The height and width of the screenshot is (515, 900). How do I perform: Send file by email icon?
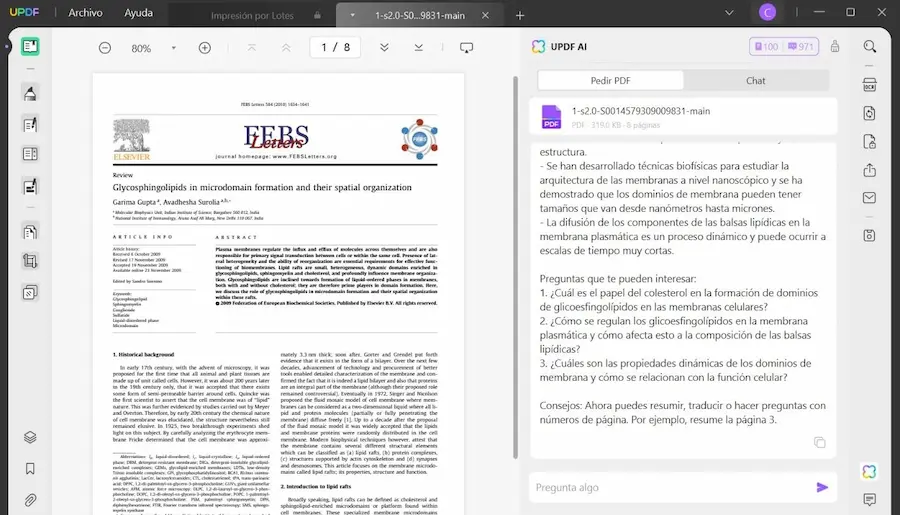(869, 198)
